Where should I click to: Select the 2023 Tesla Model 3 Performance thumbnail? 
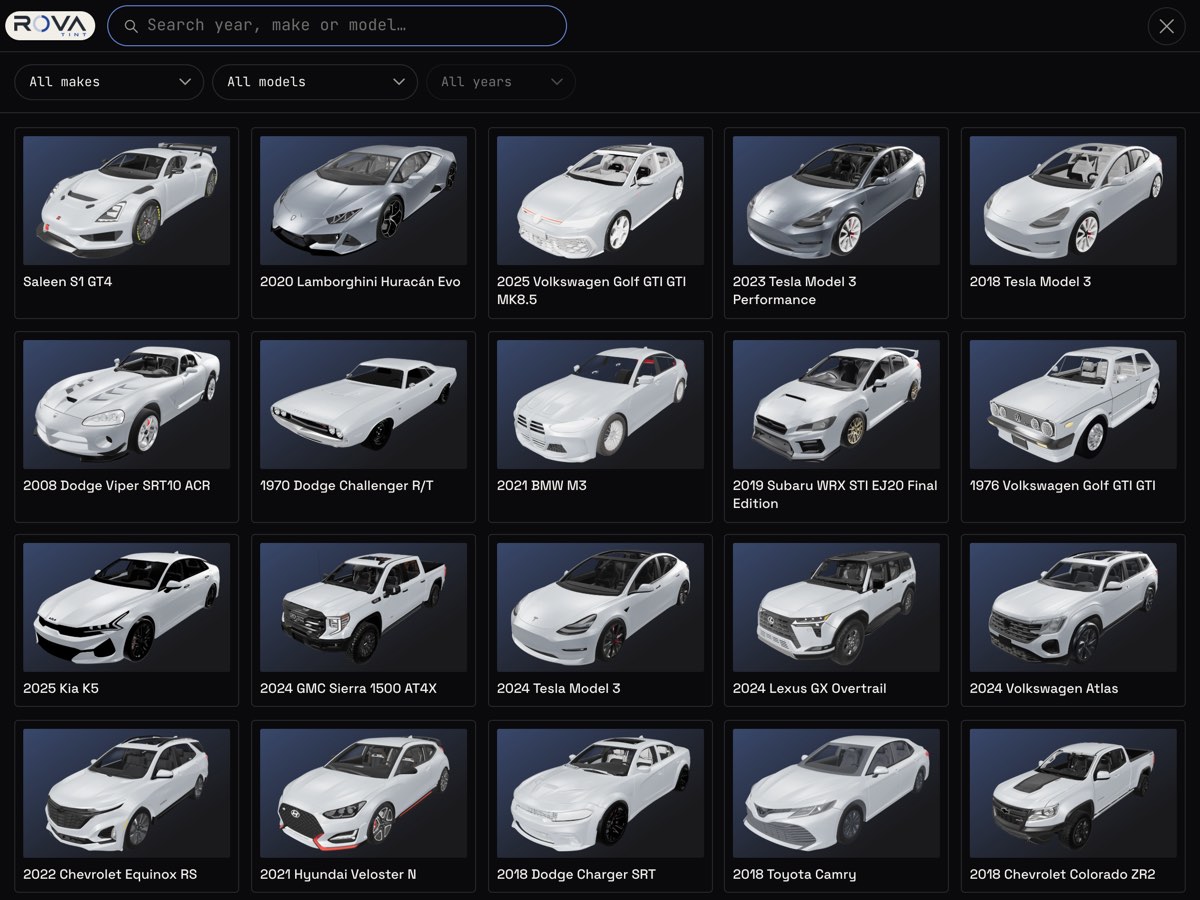pyautogui.click(x=836, y=200)
